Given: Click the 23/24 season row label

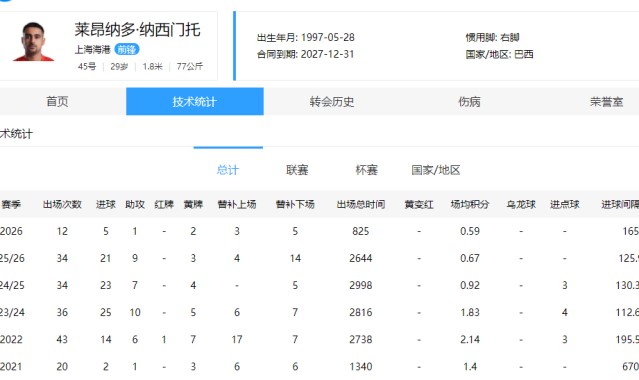Looking at the screenshot, I should [12, 312].
